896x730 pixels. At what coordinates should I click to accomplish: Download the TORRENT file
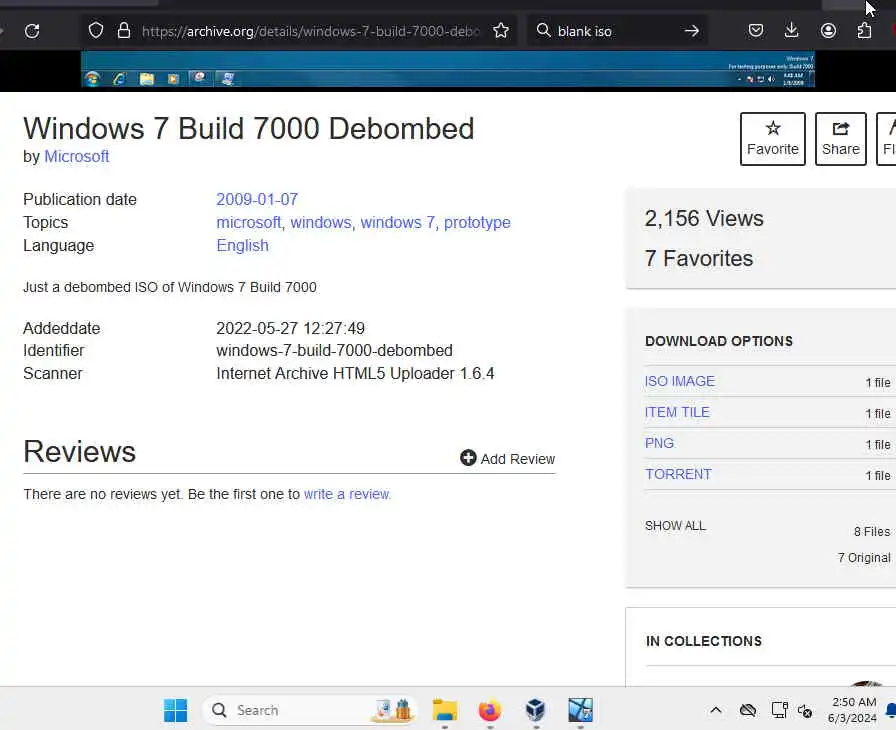click(678, 474)
